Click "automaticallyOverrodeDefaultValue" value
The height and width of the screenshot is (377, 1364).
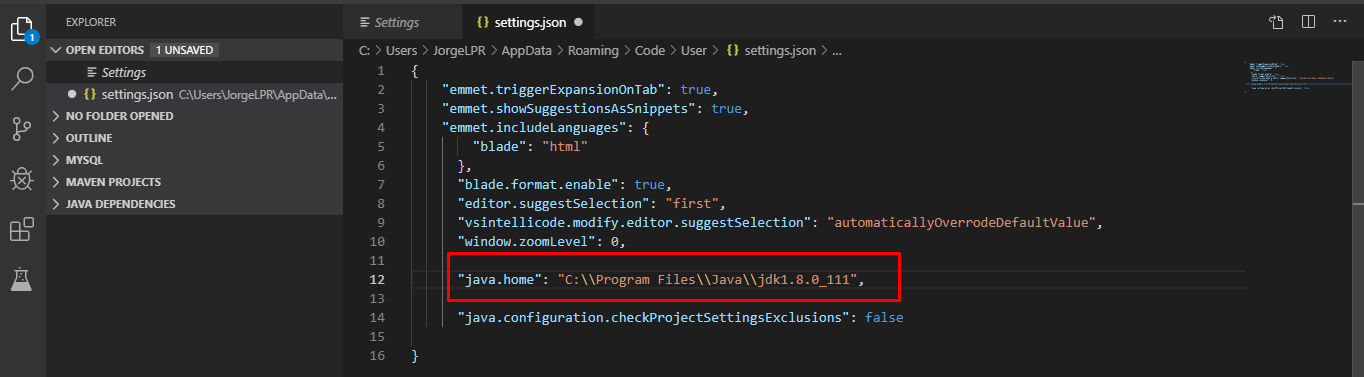[961, 223]
